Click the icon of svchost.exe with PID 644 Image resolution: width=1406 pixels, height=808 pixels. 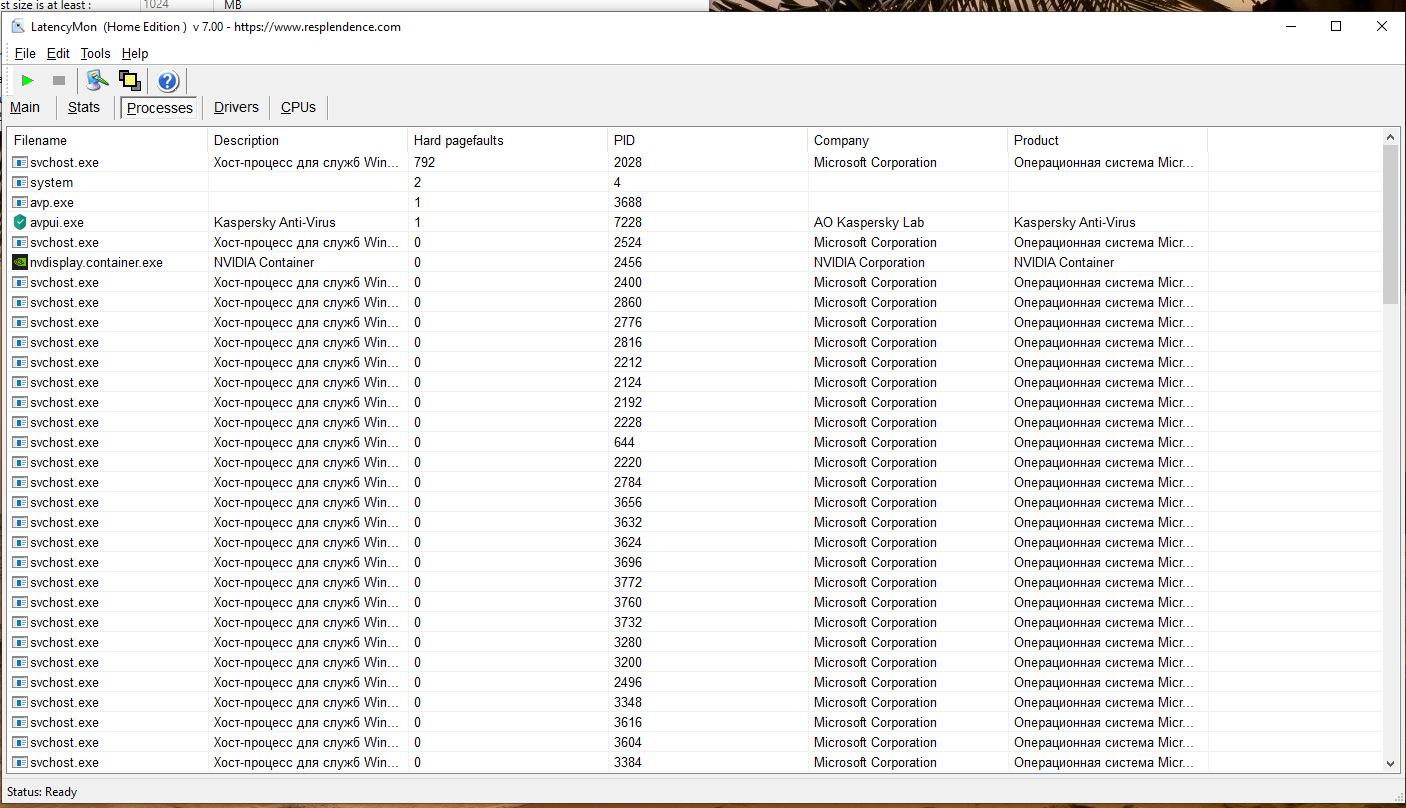point(20,442)
